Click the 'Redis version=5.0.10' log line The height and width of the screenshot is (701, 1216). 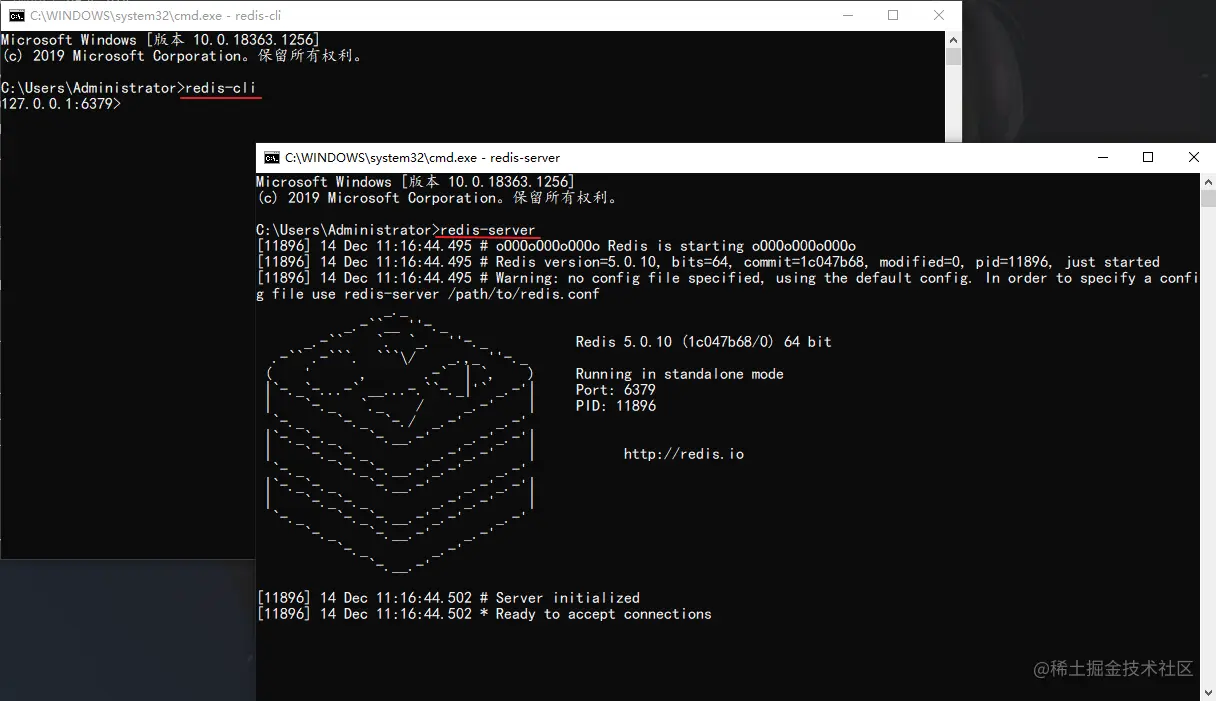pos(708,262)
